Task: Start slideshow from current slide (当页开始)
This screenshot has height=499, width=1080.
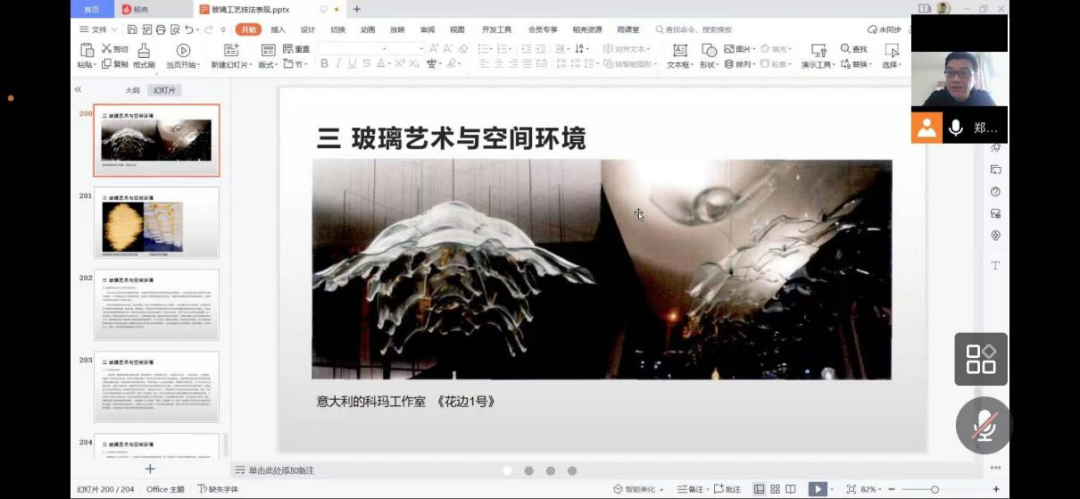Action: point(183,50)
